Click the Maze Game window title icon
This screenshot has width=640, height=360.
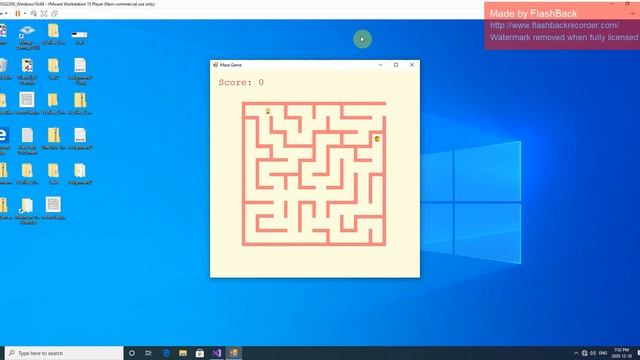coord(215,65)
